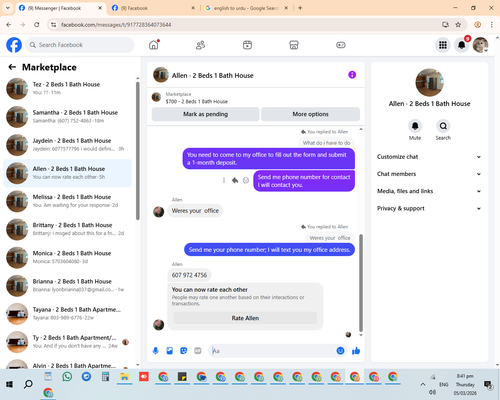This screenshot has width=500, height=400.
Task: Open the Tayana - 2 Beds 1 Bath Apartment chat
Action: point(67,314)
